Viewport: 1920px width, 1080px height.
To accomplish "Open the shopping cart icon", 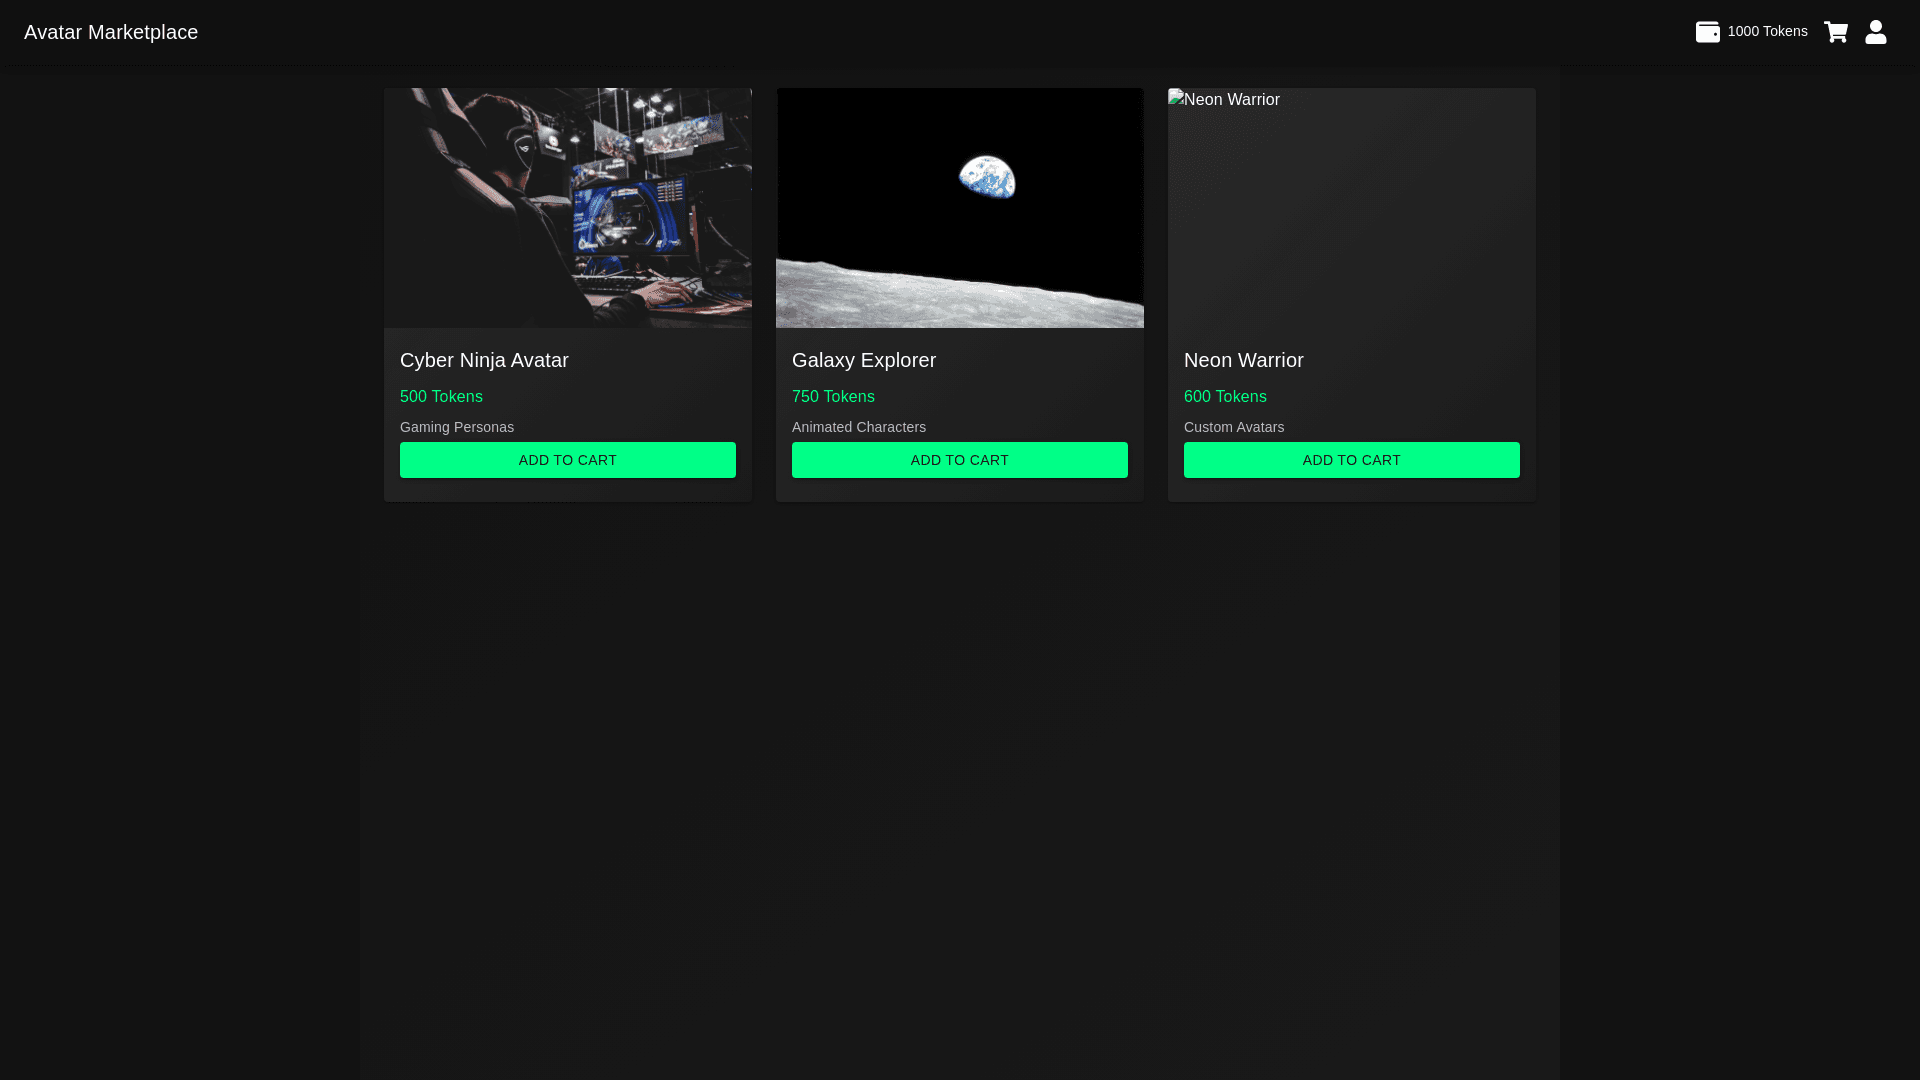I will 1835,32.
